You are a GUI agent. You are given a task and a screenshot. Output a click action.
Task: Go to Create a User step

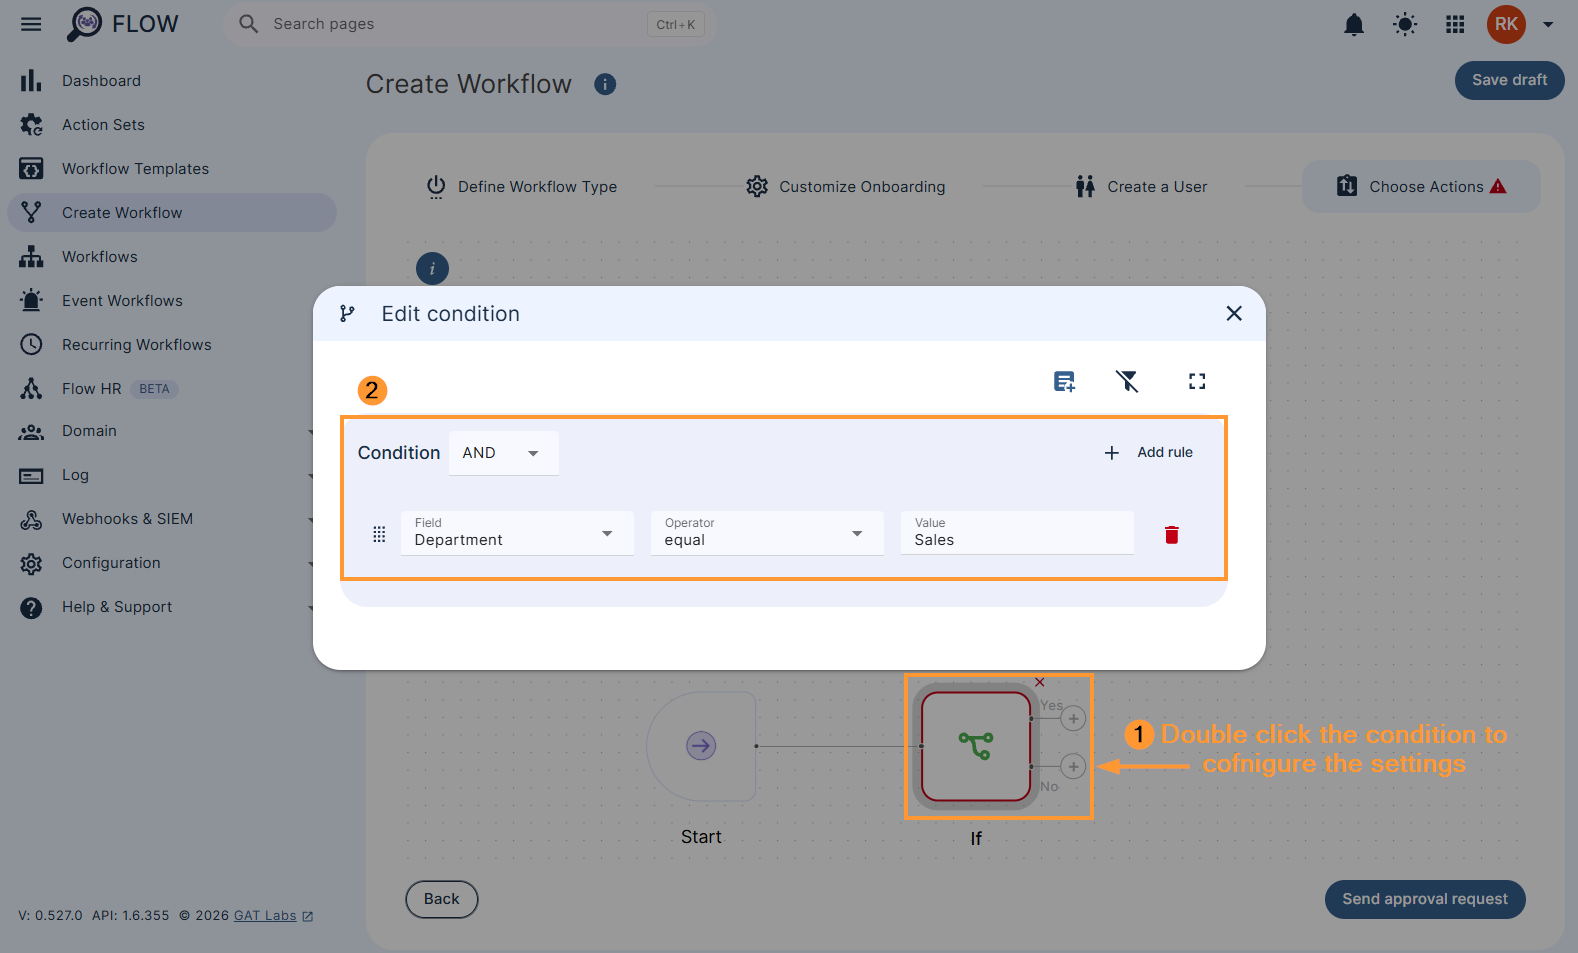(x=1140, y=187)
